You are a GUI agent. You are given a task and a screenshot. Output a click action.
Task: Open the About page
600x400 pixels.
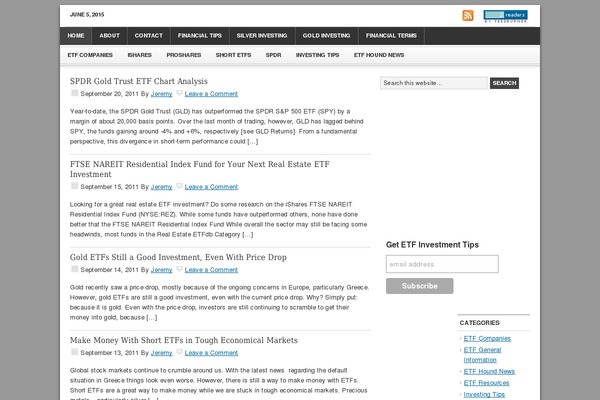tap(109, 36)
